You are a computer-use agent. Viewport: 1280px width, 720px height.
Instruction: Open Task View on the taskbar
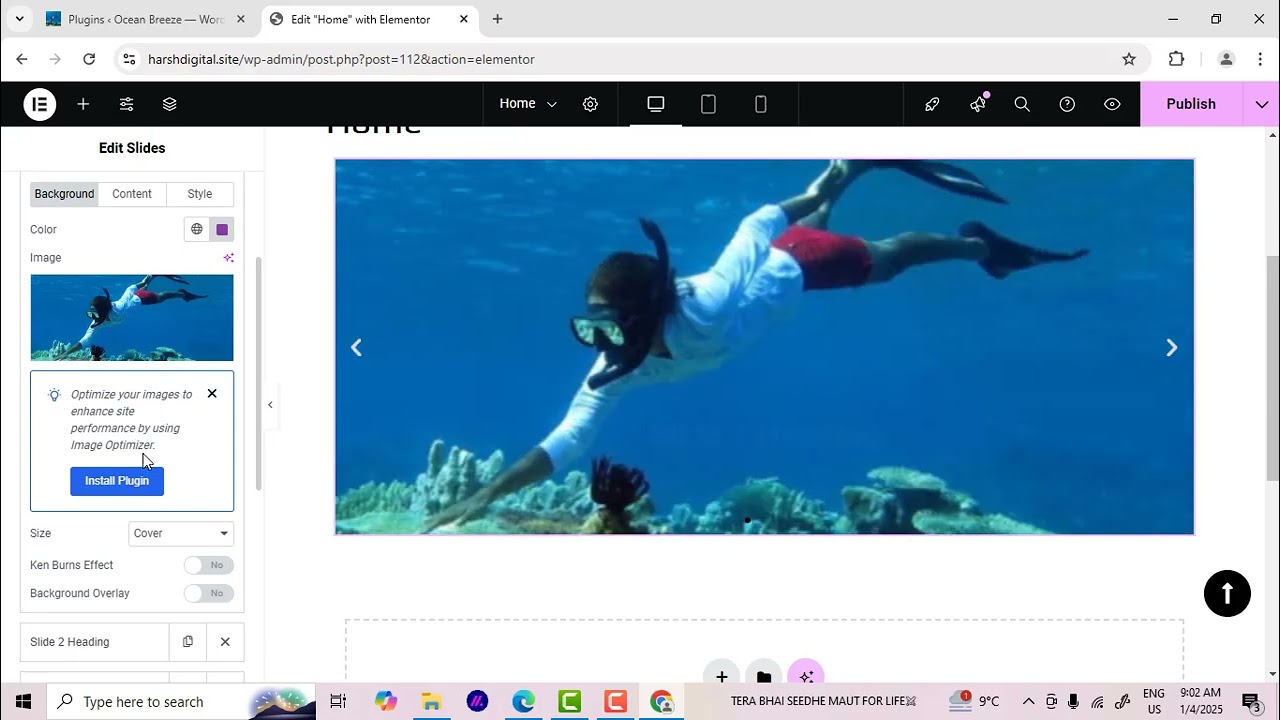click(x=338, y=701)
